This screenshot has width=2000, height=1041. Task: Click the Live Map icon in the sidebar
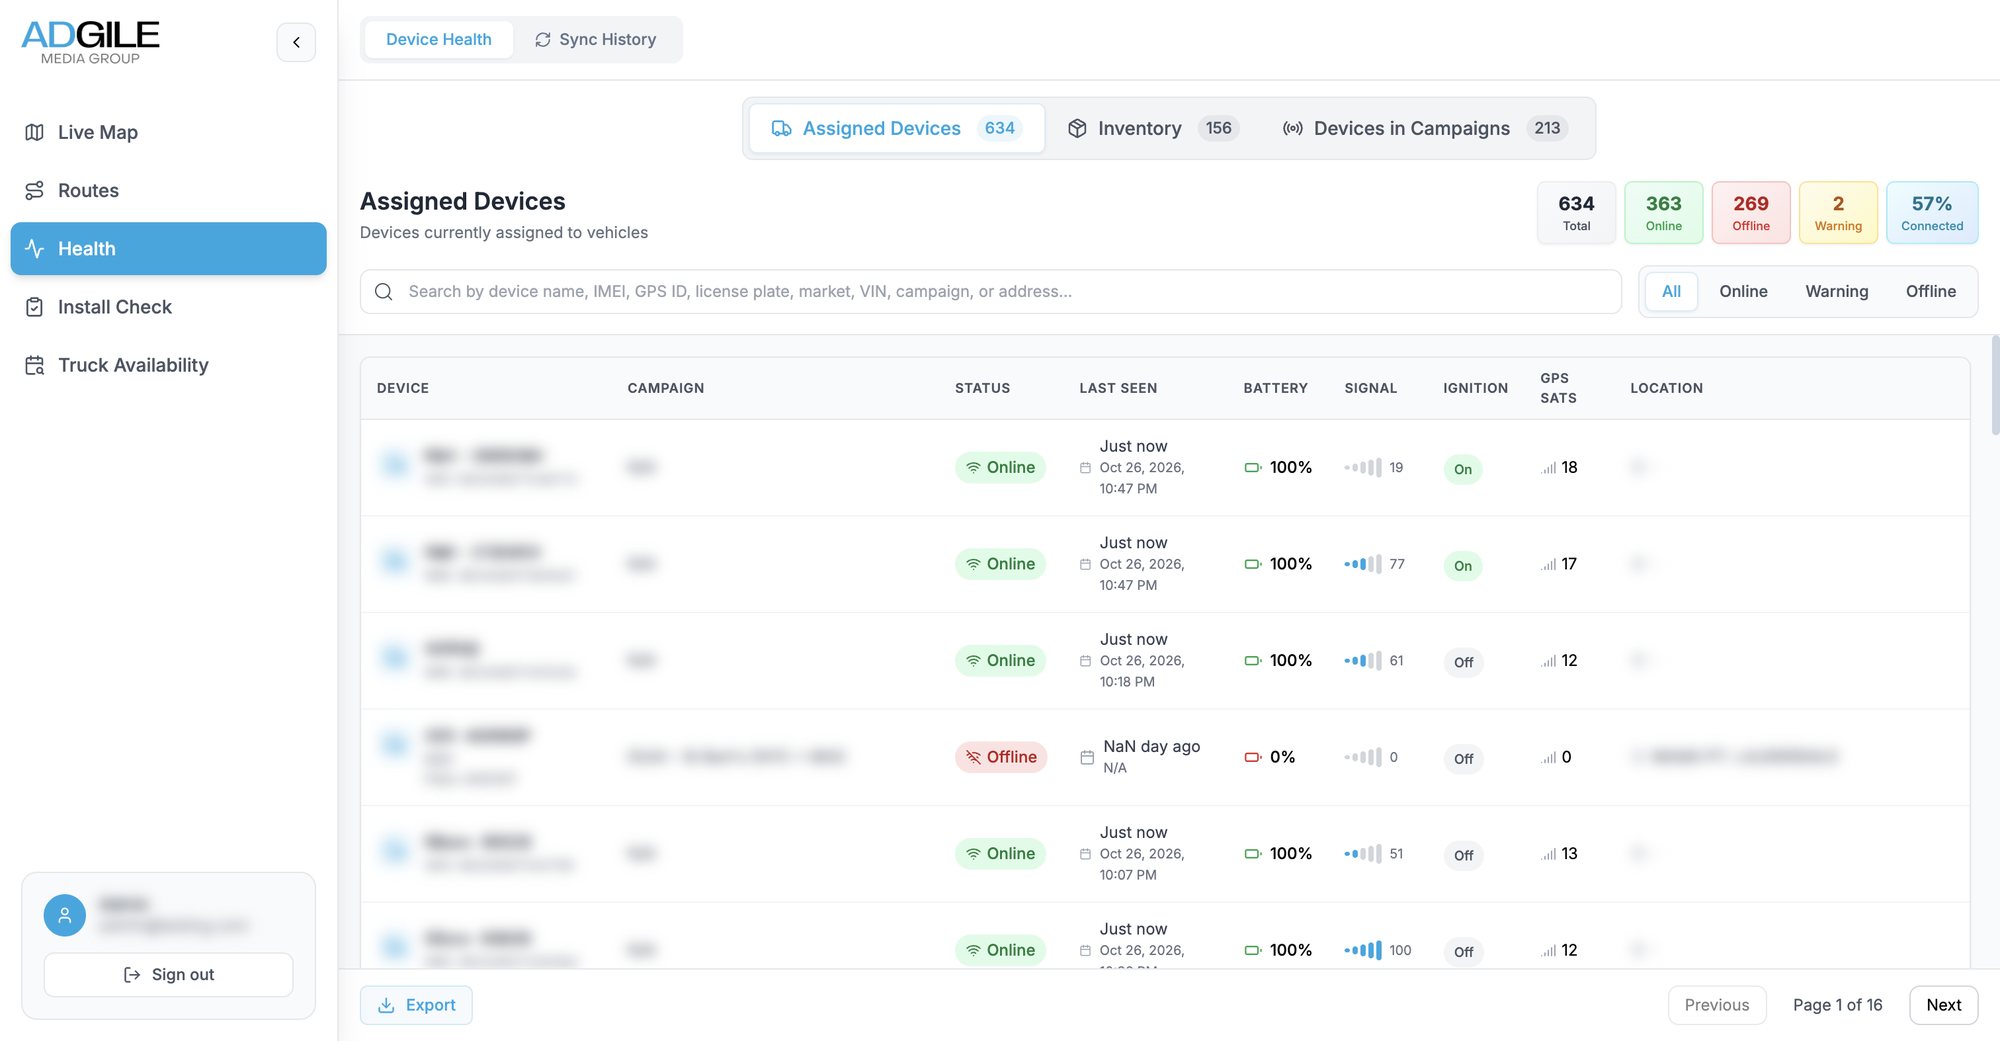pyautogui.click(x=34, y=132)
